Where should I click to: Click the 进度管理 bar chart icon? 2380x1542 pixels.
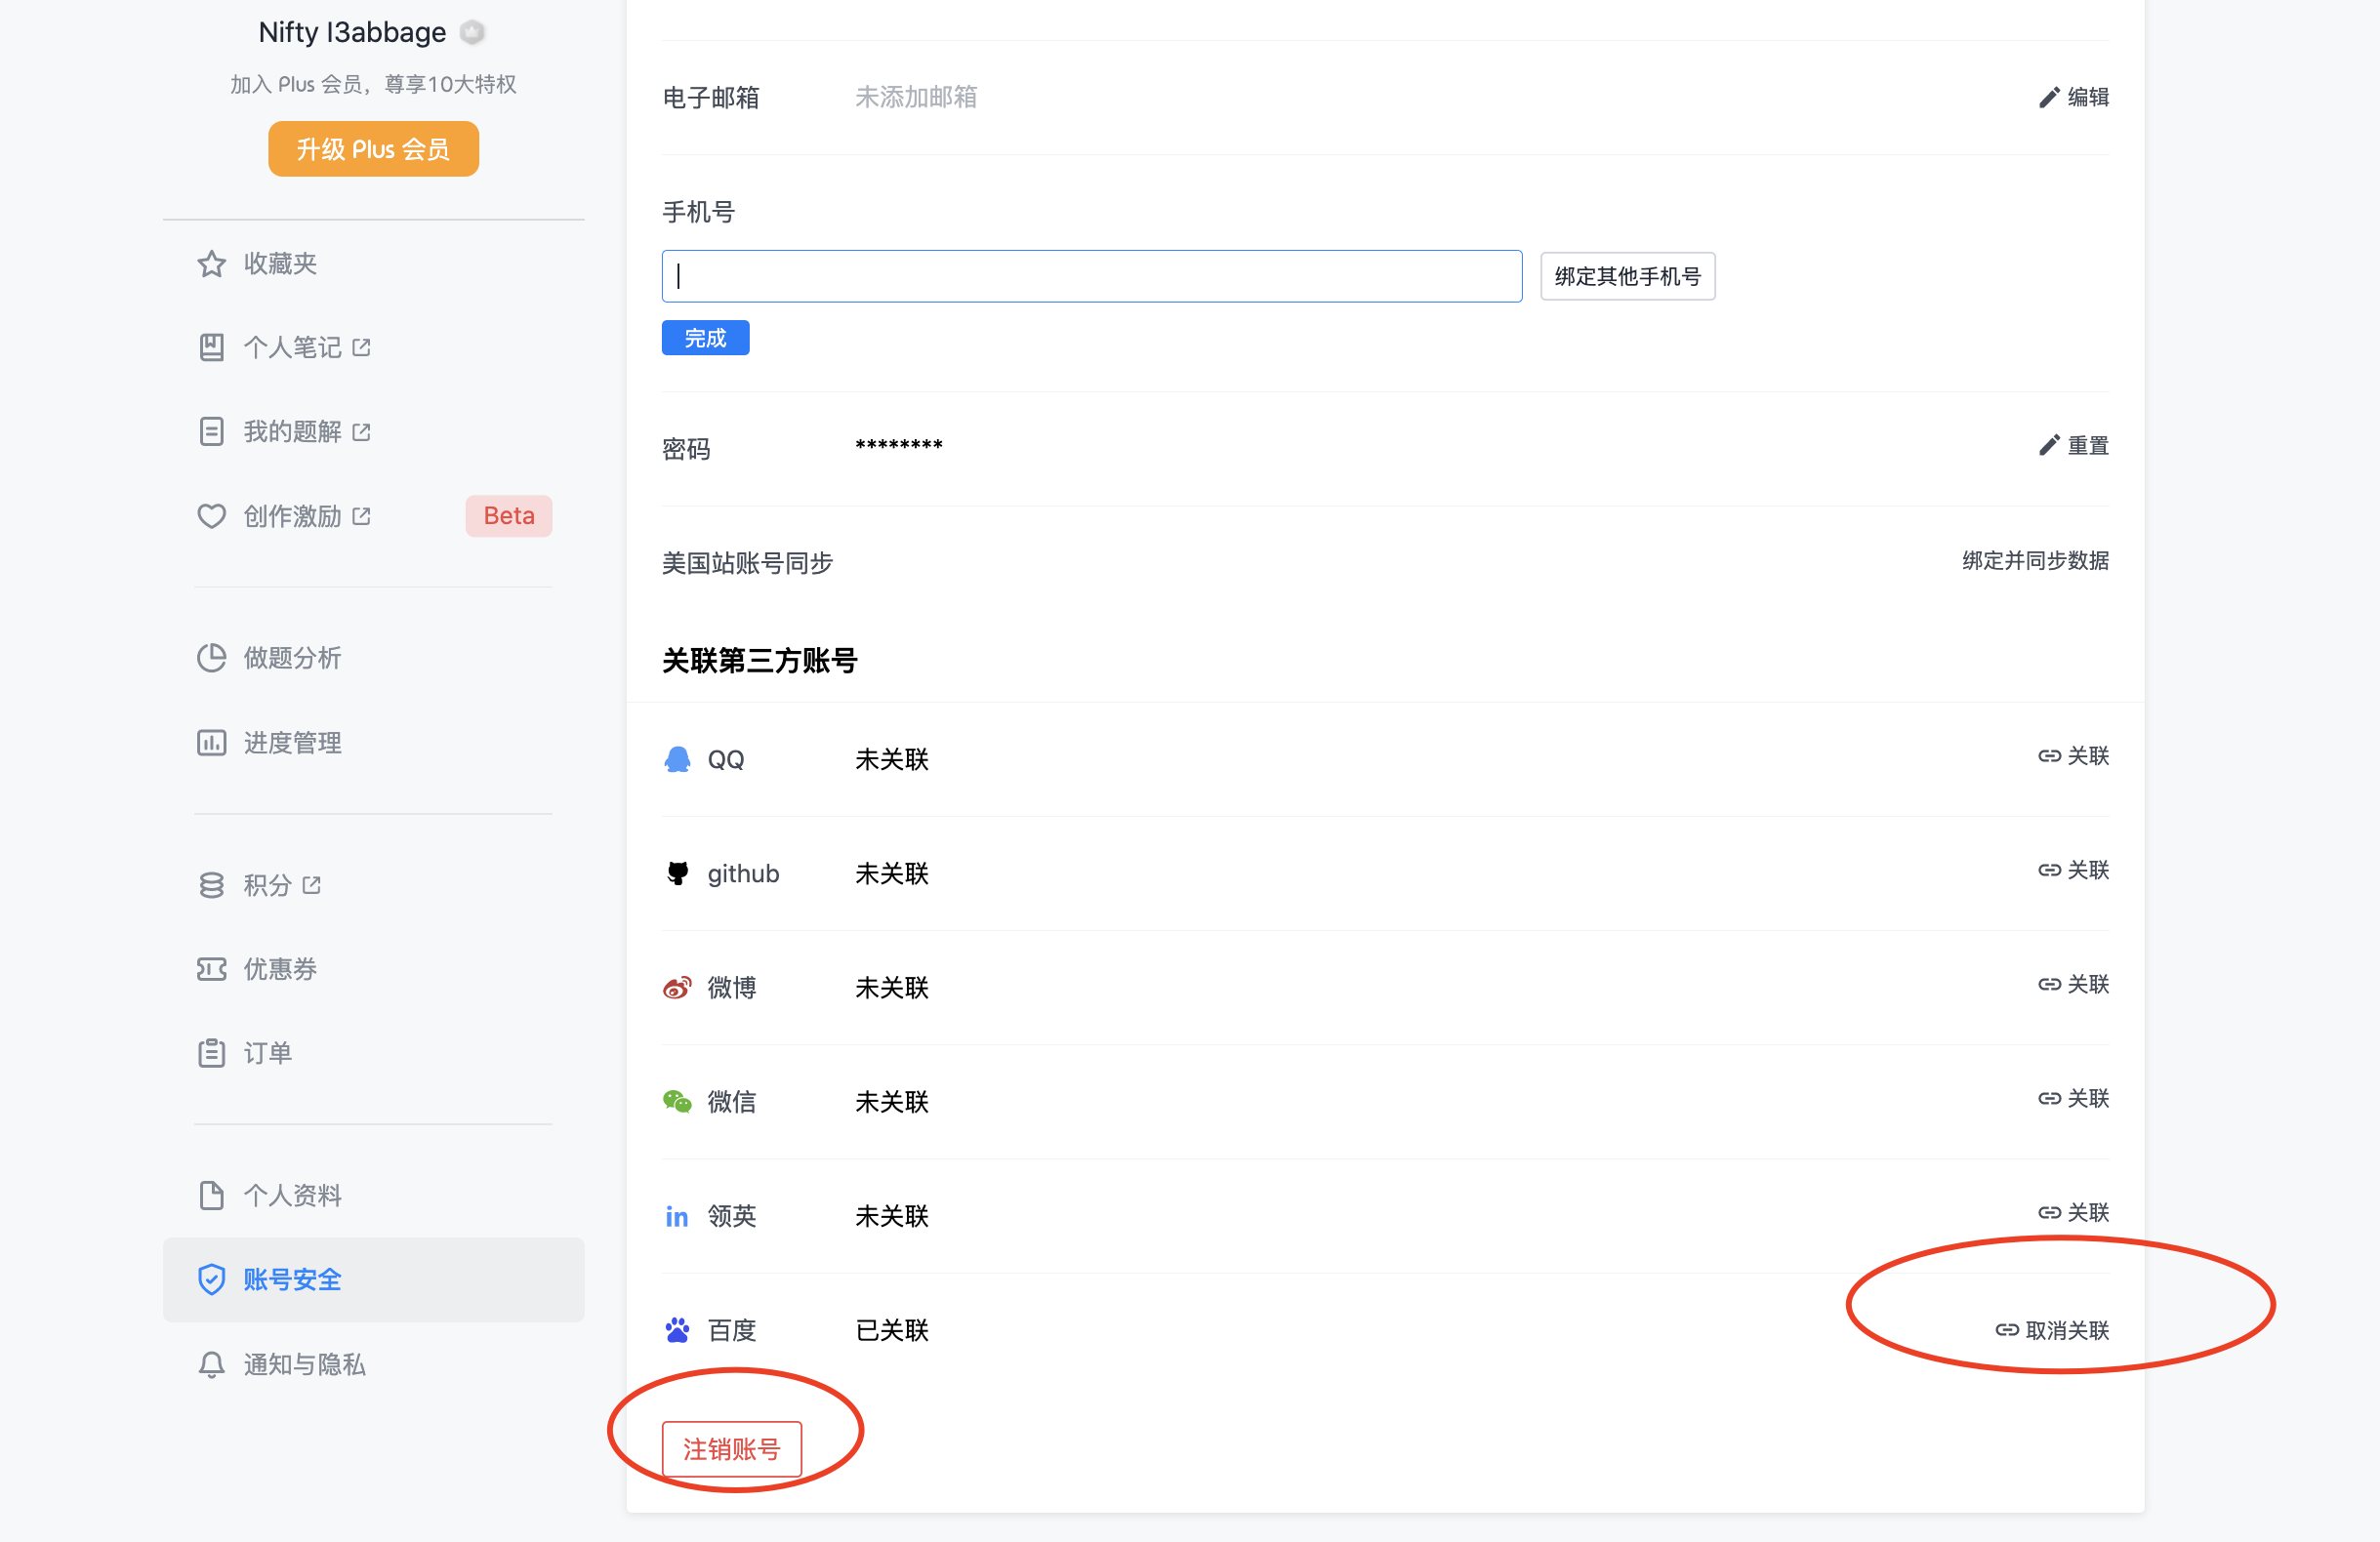click(211, 743)
